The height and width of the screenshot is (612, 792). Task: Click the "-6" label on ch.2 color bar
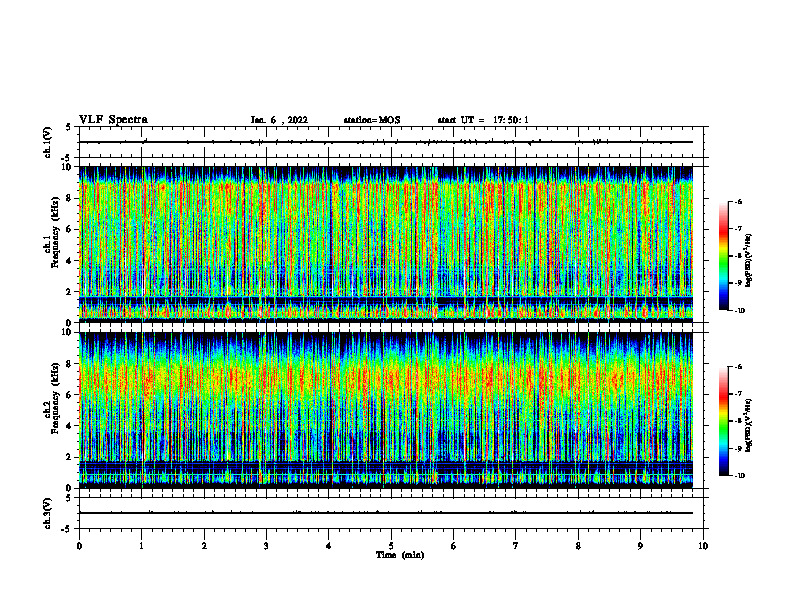tap(738, 367)
